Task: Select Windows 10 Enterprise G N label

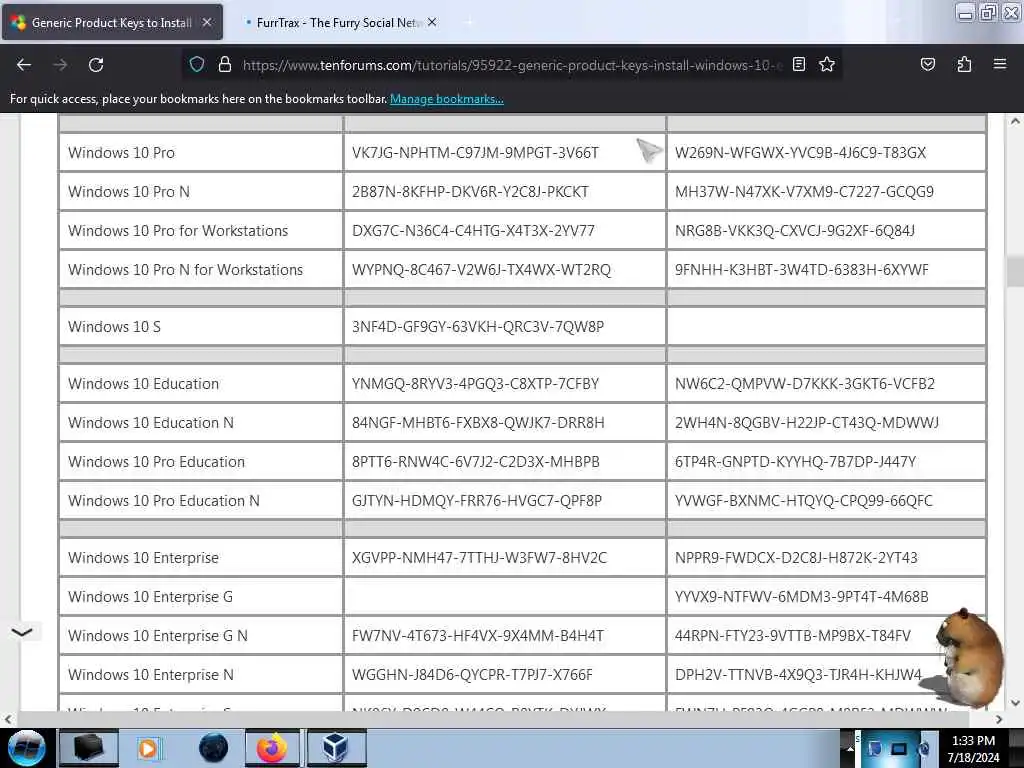Action: click(158, 635)
